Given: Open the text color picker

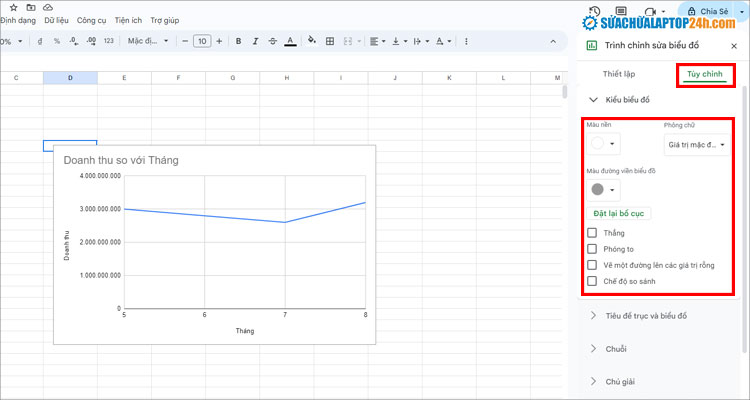Looking at the screenshot, I should pyautogui.click(x=290, y=41).
